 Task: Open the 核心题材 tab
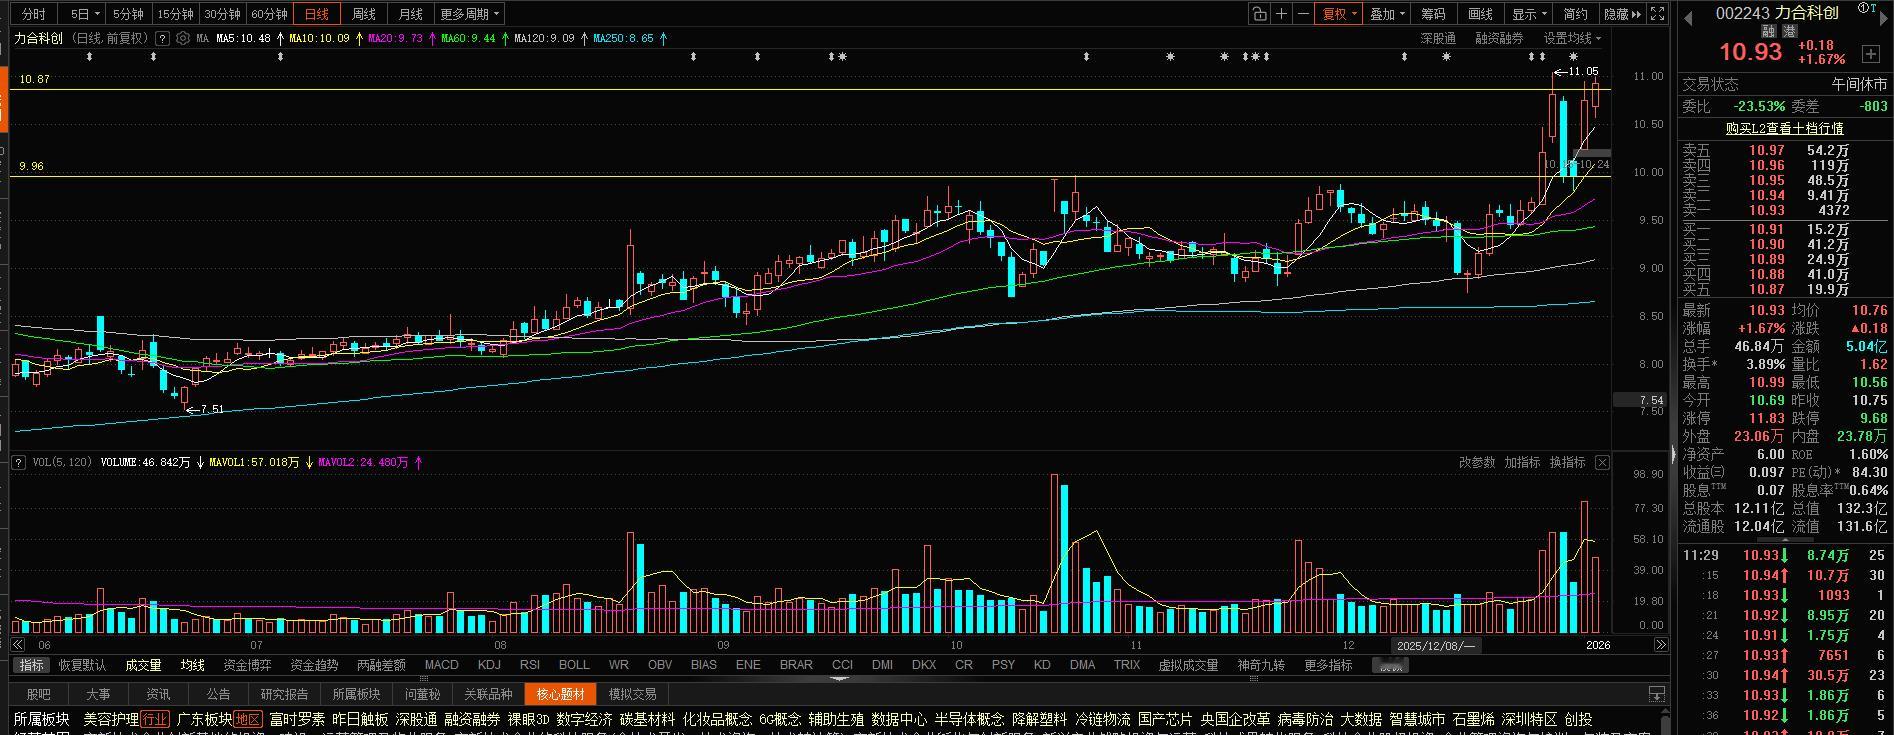[x=561, y=694]
